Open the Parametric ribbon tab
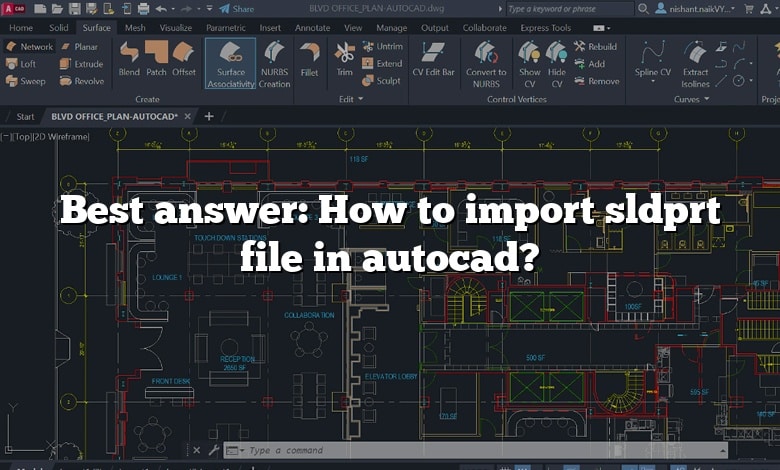This screenshot has width=780, height=470. click(226, 28)
